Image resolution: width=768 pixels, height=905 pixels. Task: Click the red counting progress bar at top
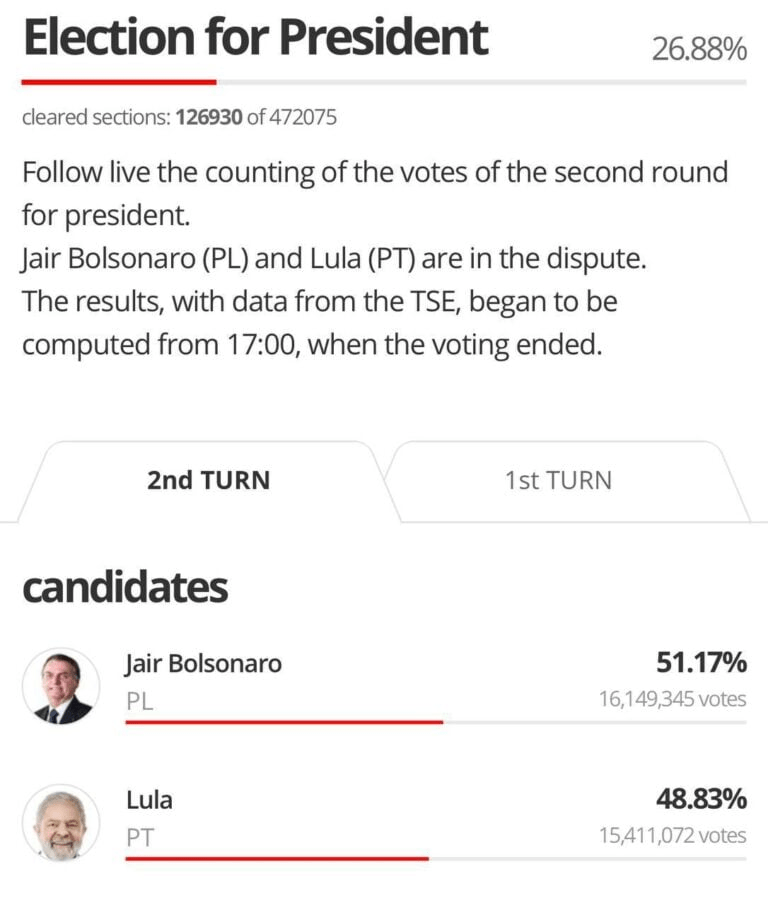[118, 82]
